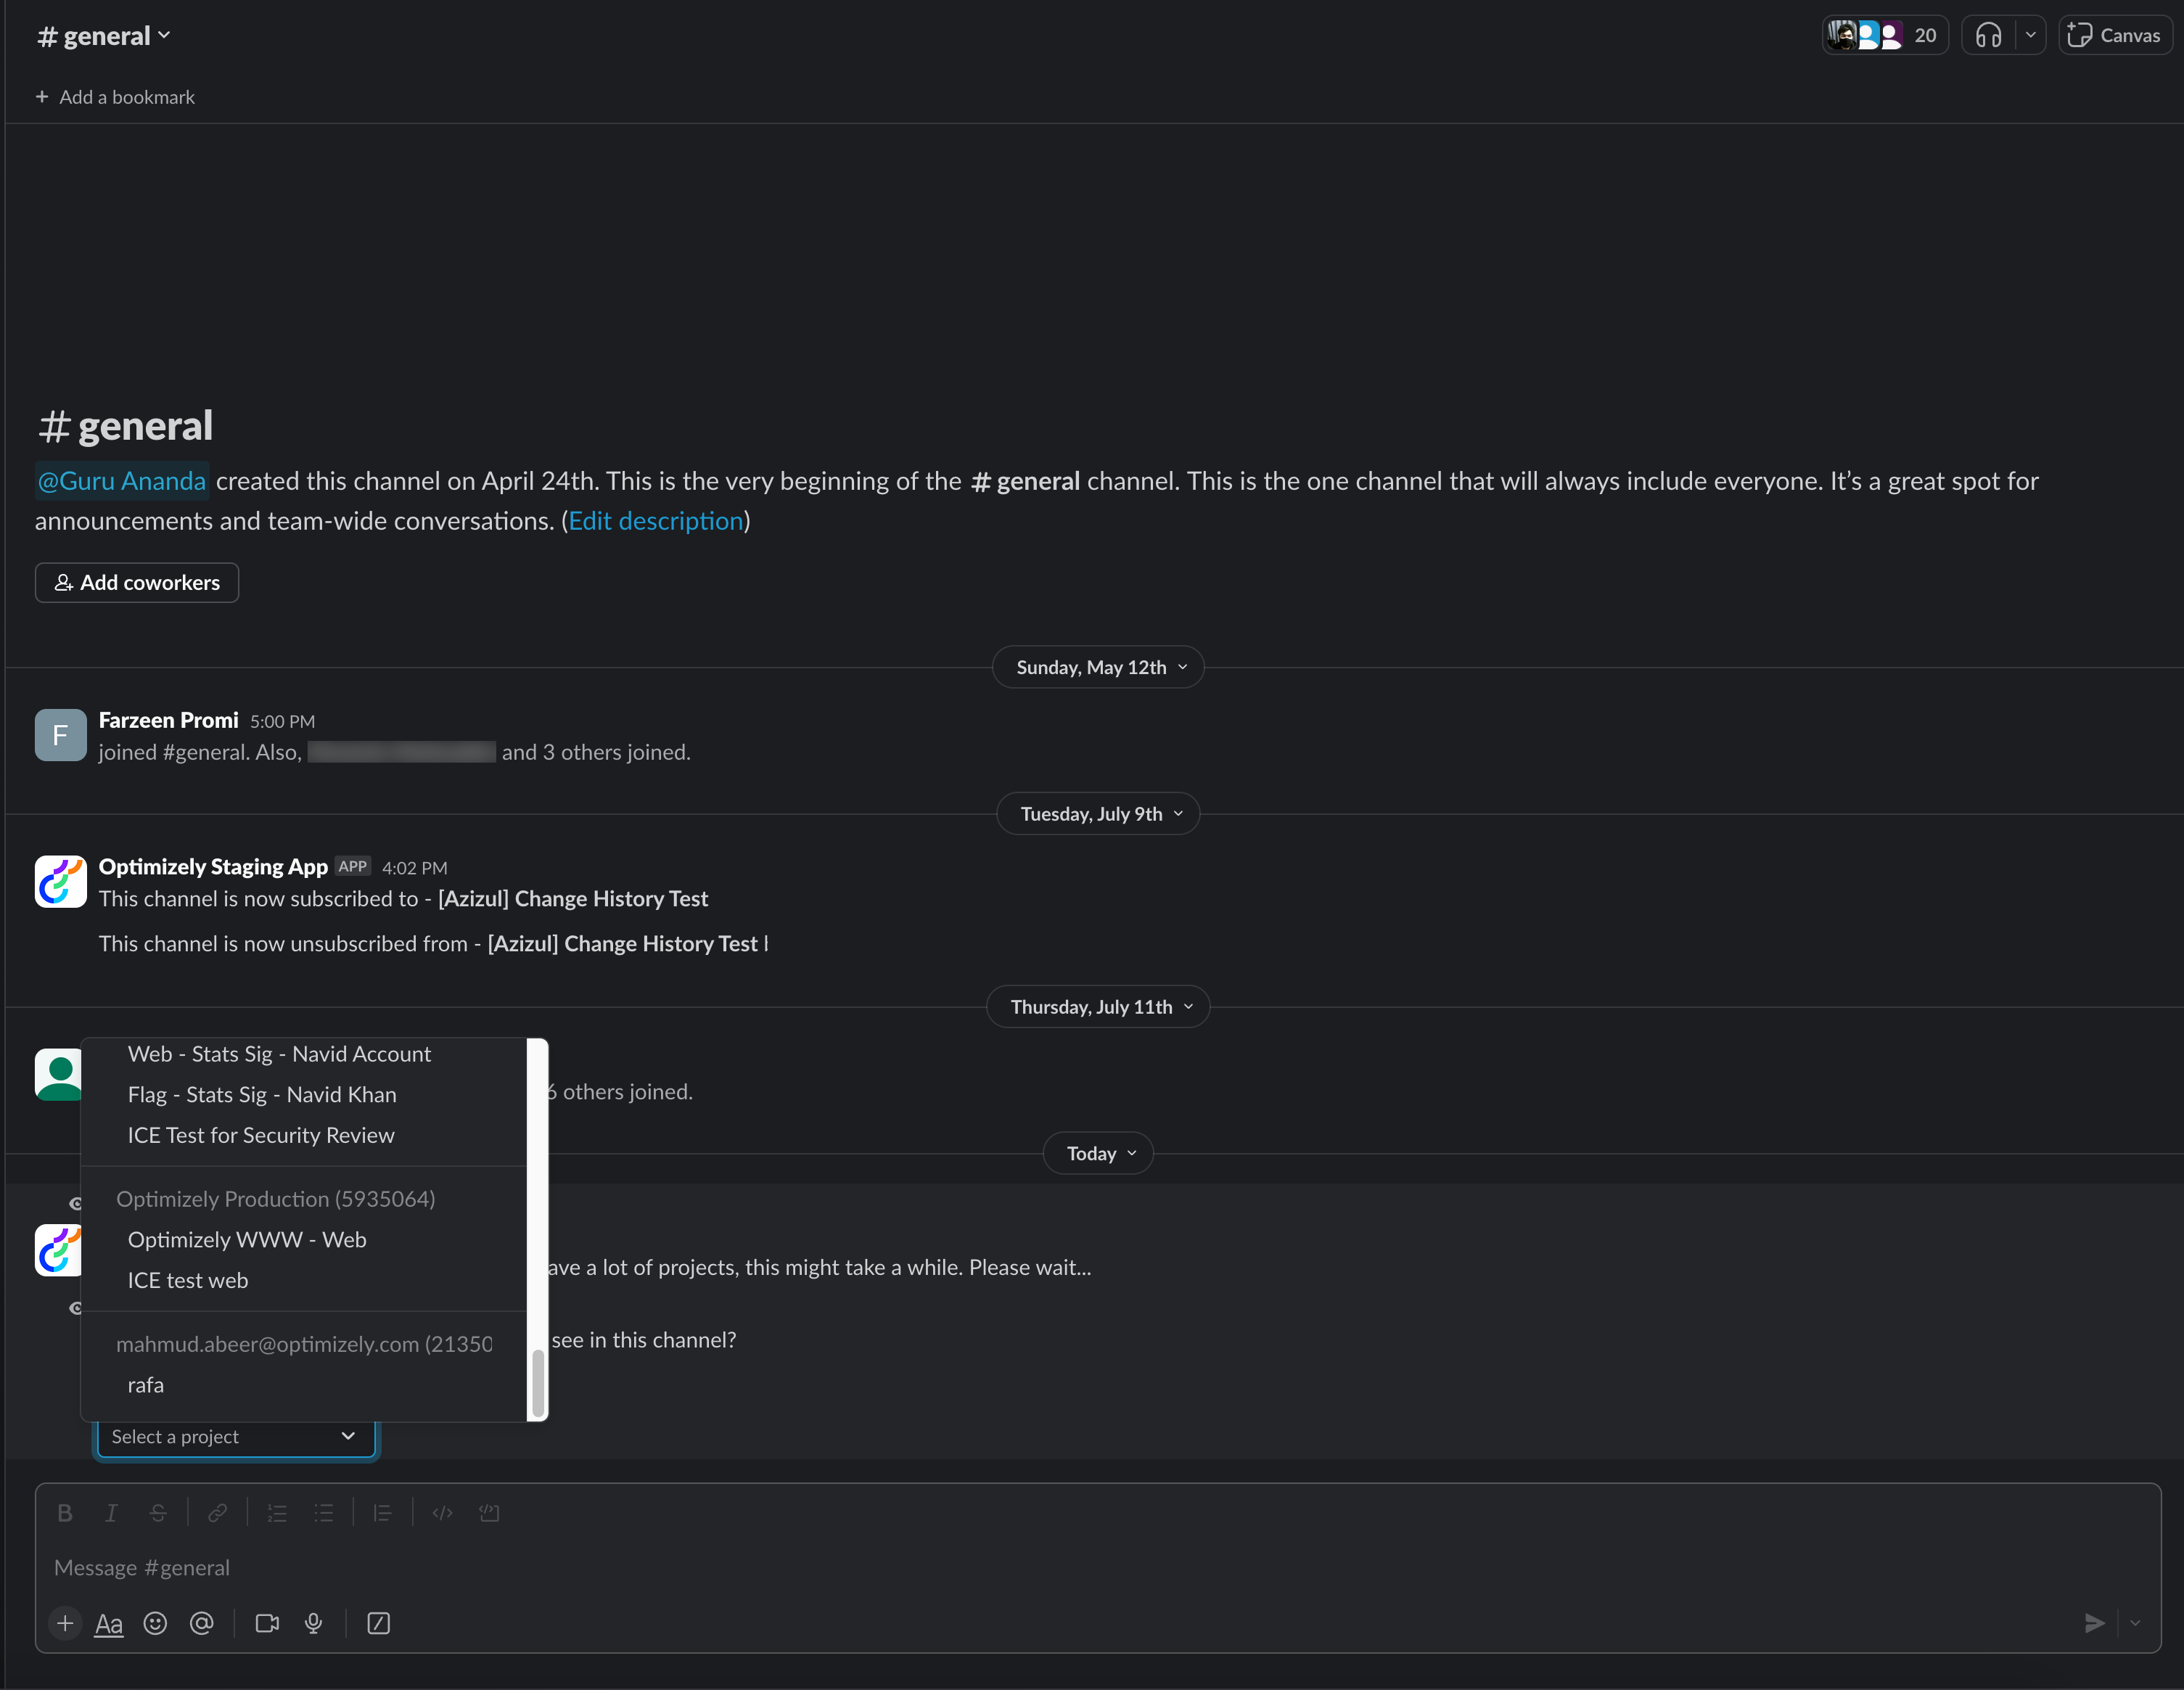
Task: Open the Tuesday, July 9th date menu
Action: pos(1098,814)
